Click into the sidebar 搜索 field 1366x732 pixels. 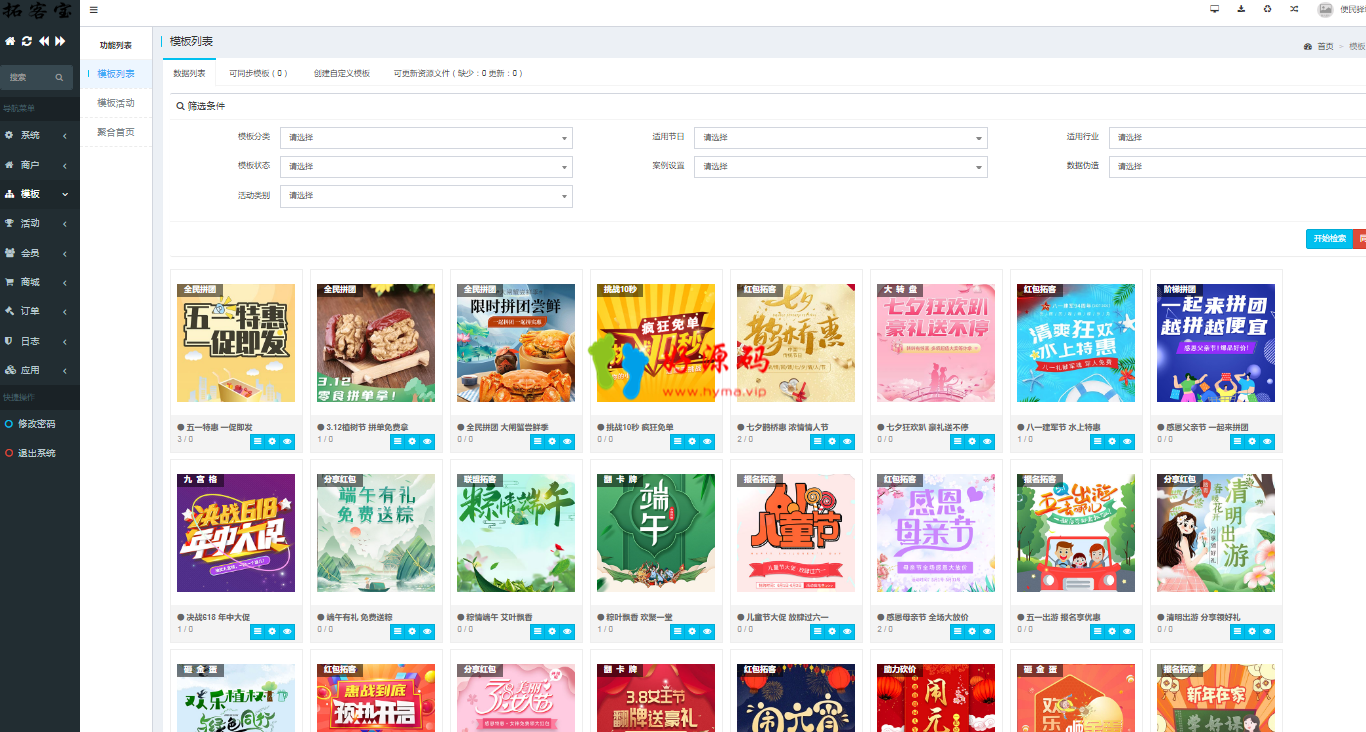(x=28, y=77)
